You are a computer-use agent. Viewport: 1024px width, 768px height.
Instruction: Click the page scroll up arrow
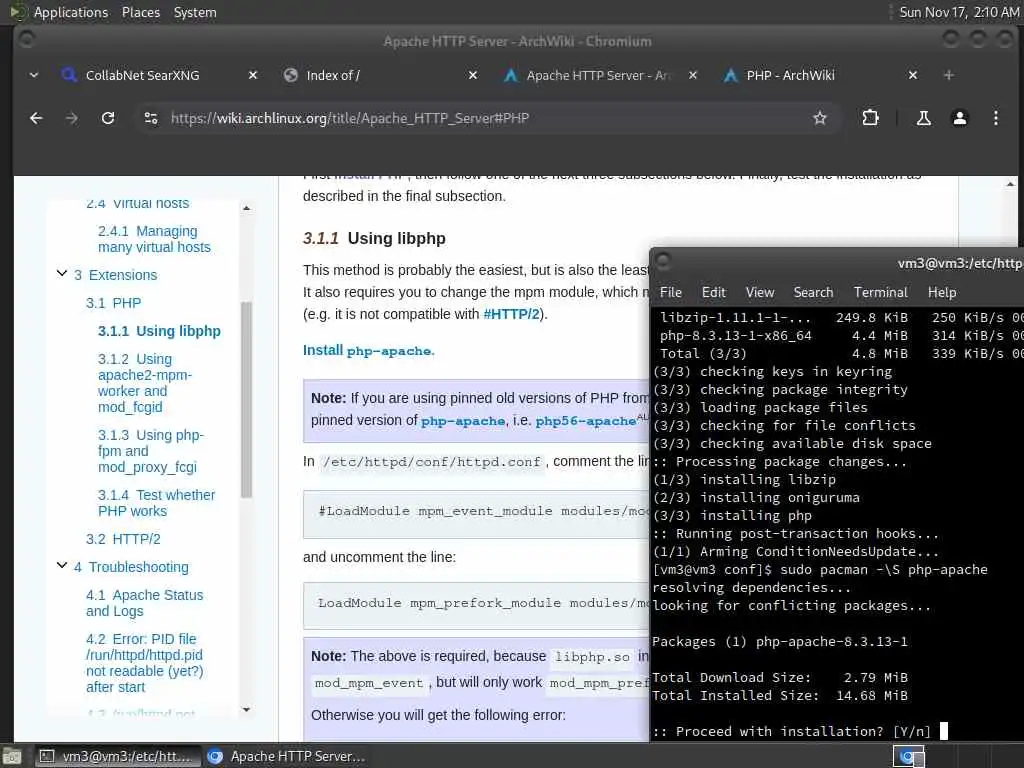(1010, 184)
